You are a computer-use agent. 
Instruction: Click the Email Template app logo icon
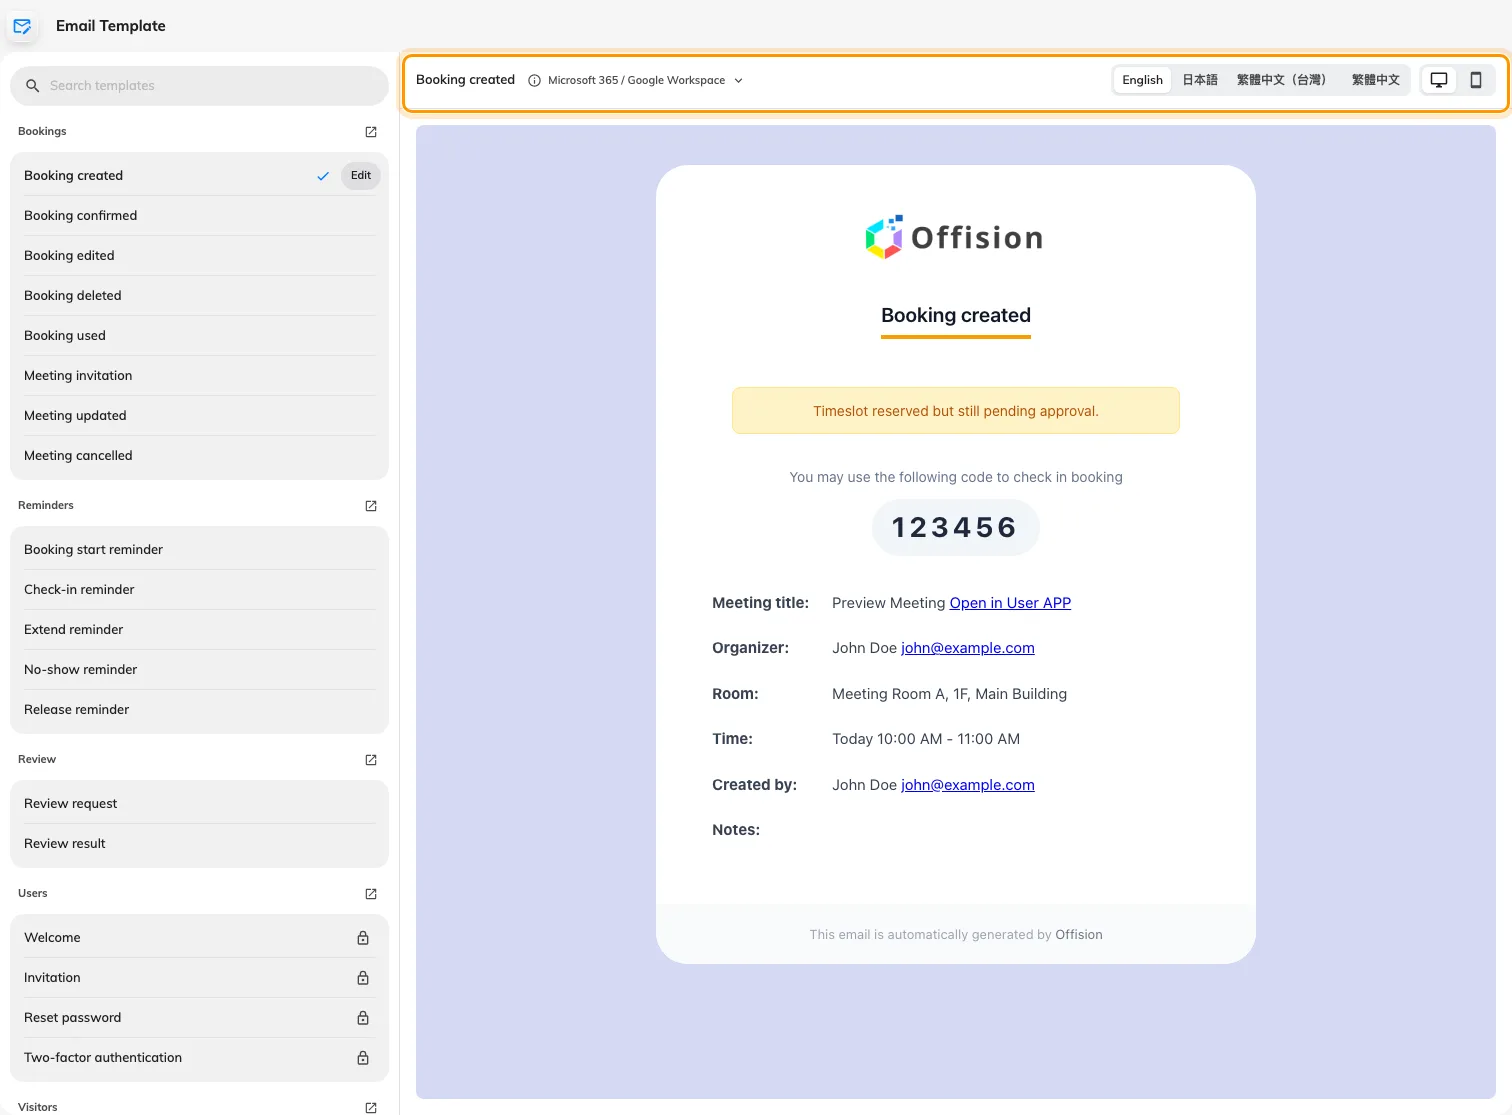point(22,26)
